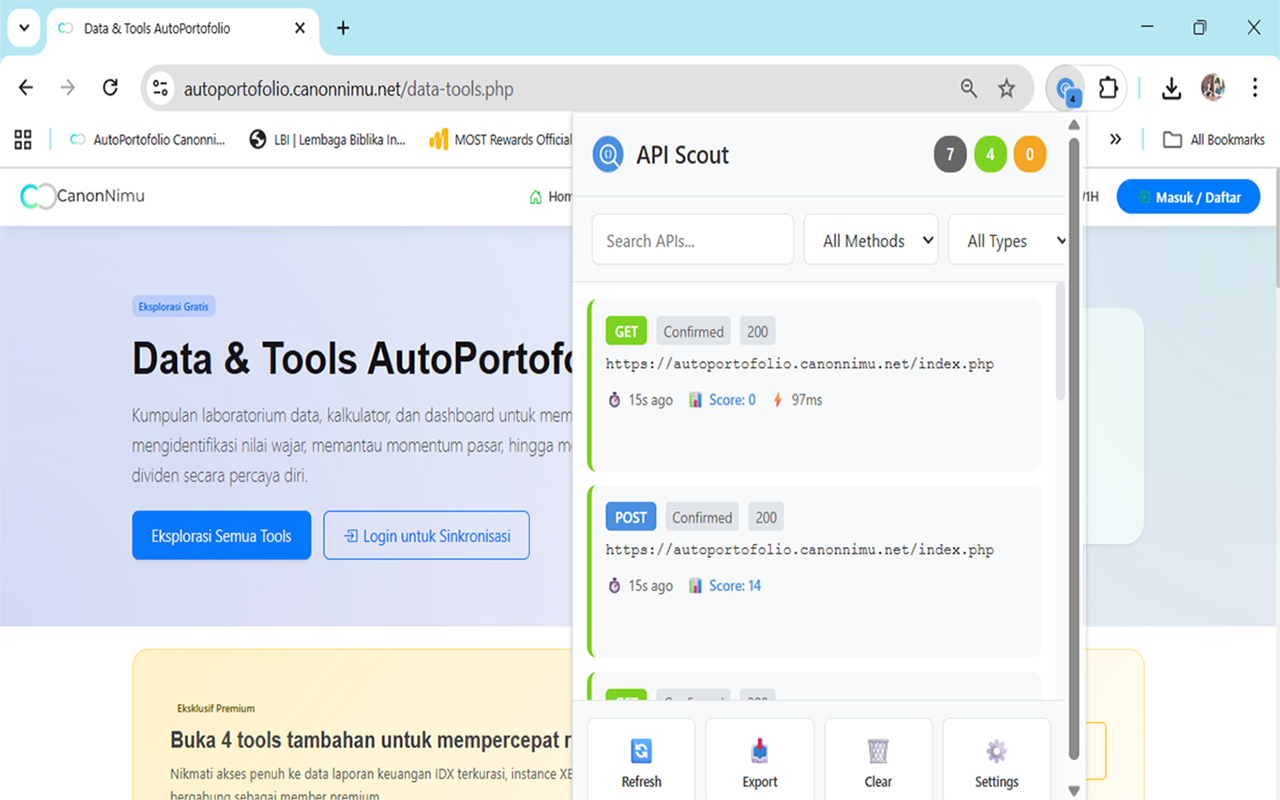Click the API Scout popup vertical scrollbar

(x=1074, y=448)
